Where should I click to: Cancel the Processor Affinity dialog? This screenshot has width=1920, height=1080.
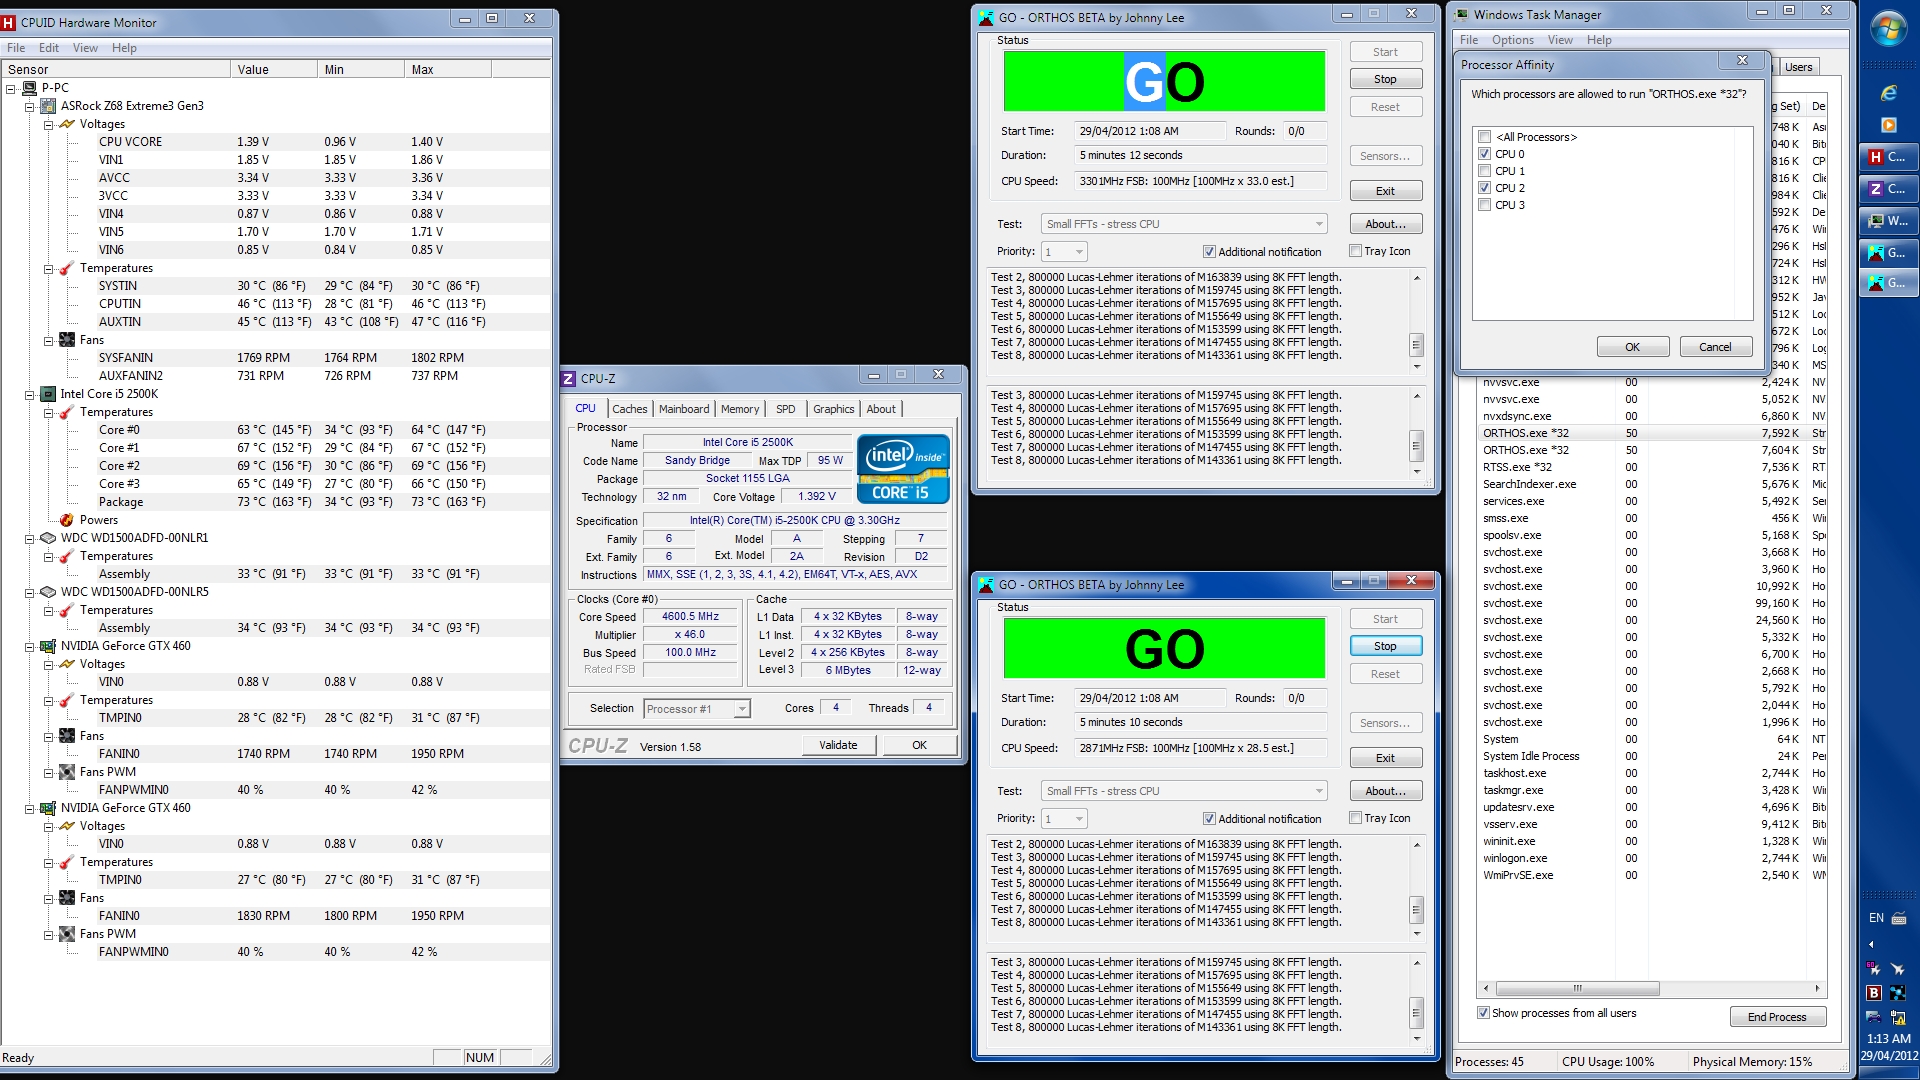point(1715,347)
